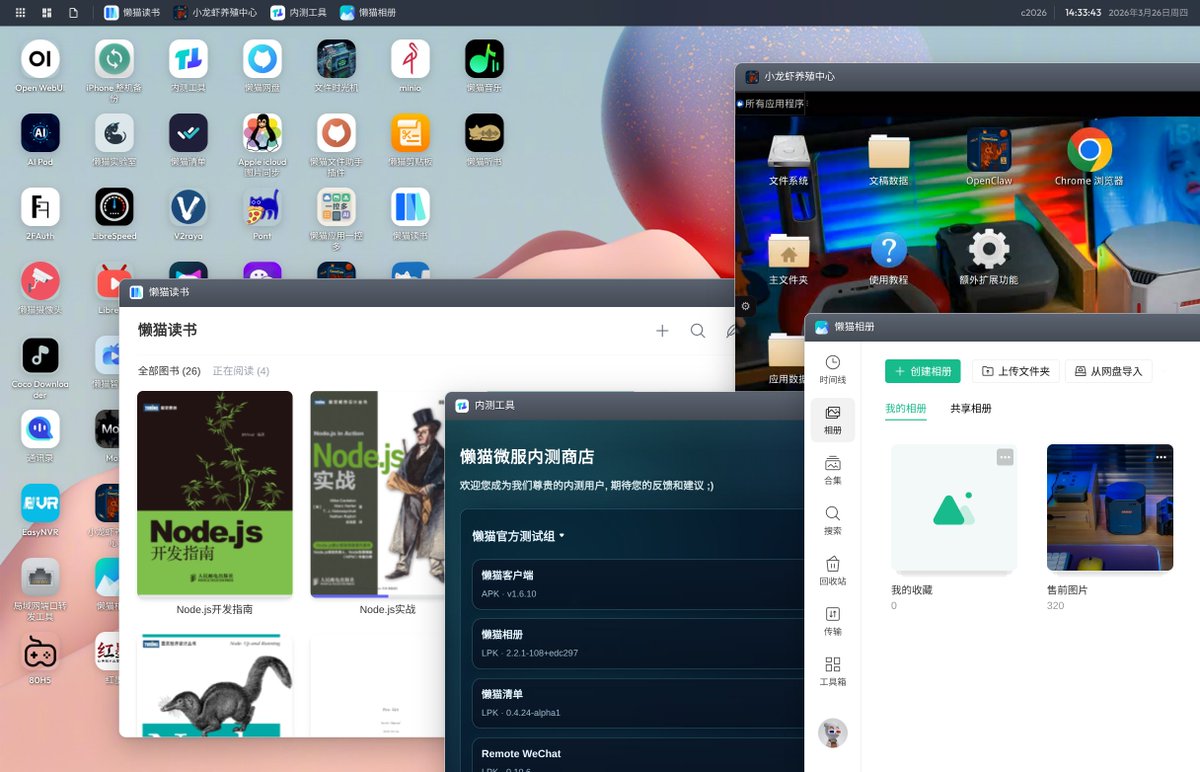The width and height of the screenshot is (1200, 772).
Task: Open the 2FAuth desktop app
Action: [40, 207]
